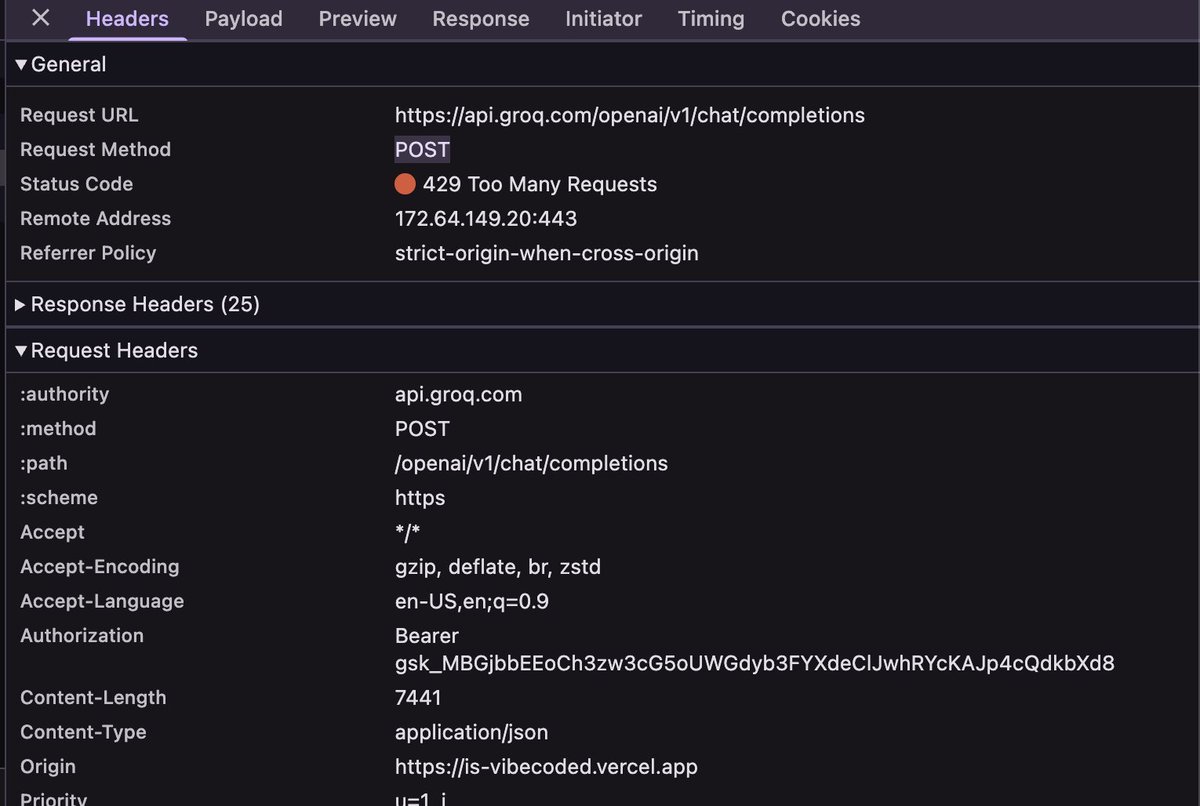
Task: Expand the Response Headers (25) section
Action: [x=137, y=304]
